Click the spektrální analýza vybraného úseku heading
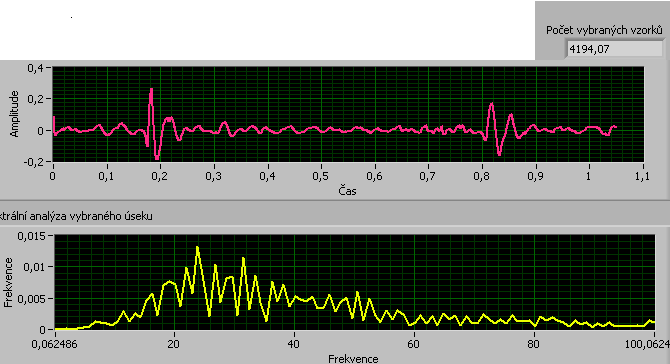Viewport: 670px width, 364px height. [76, 216]
